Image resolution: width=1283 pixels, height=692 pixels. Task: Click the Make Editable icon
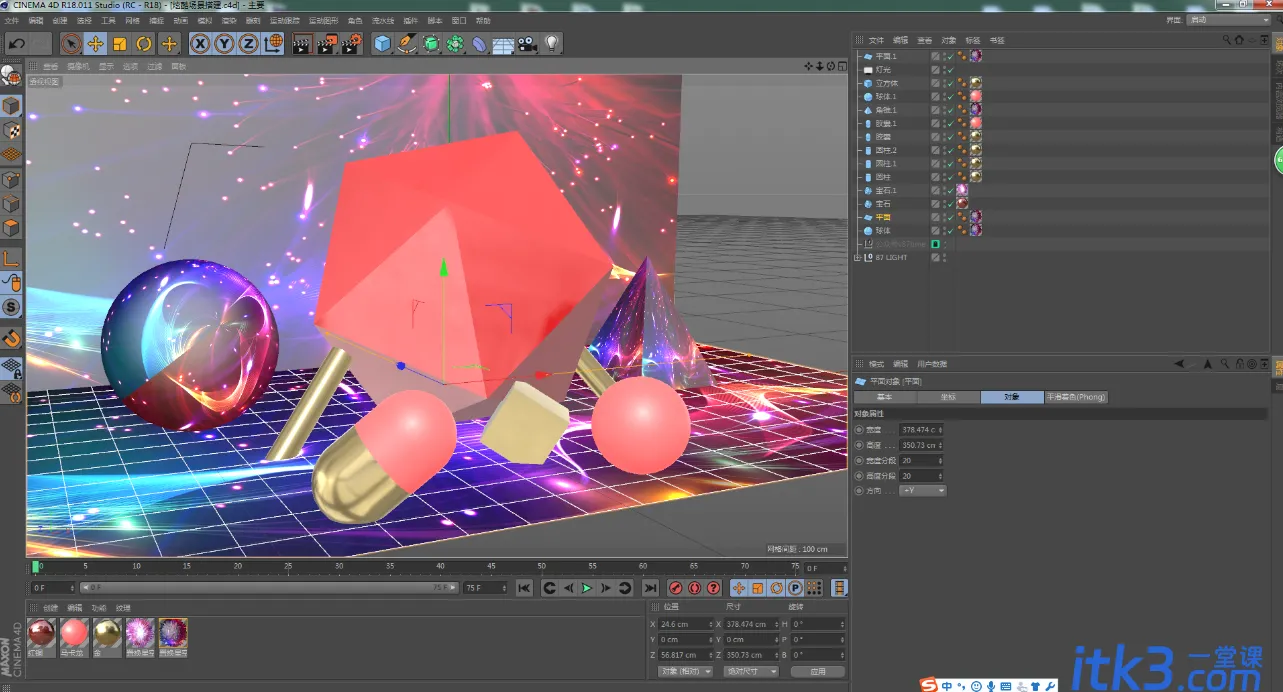(x=11, y=75)
